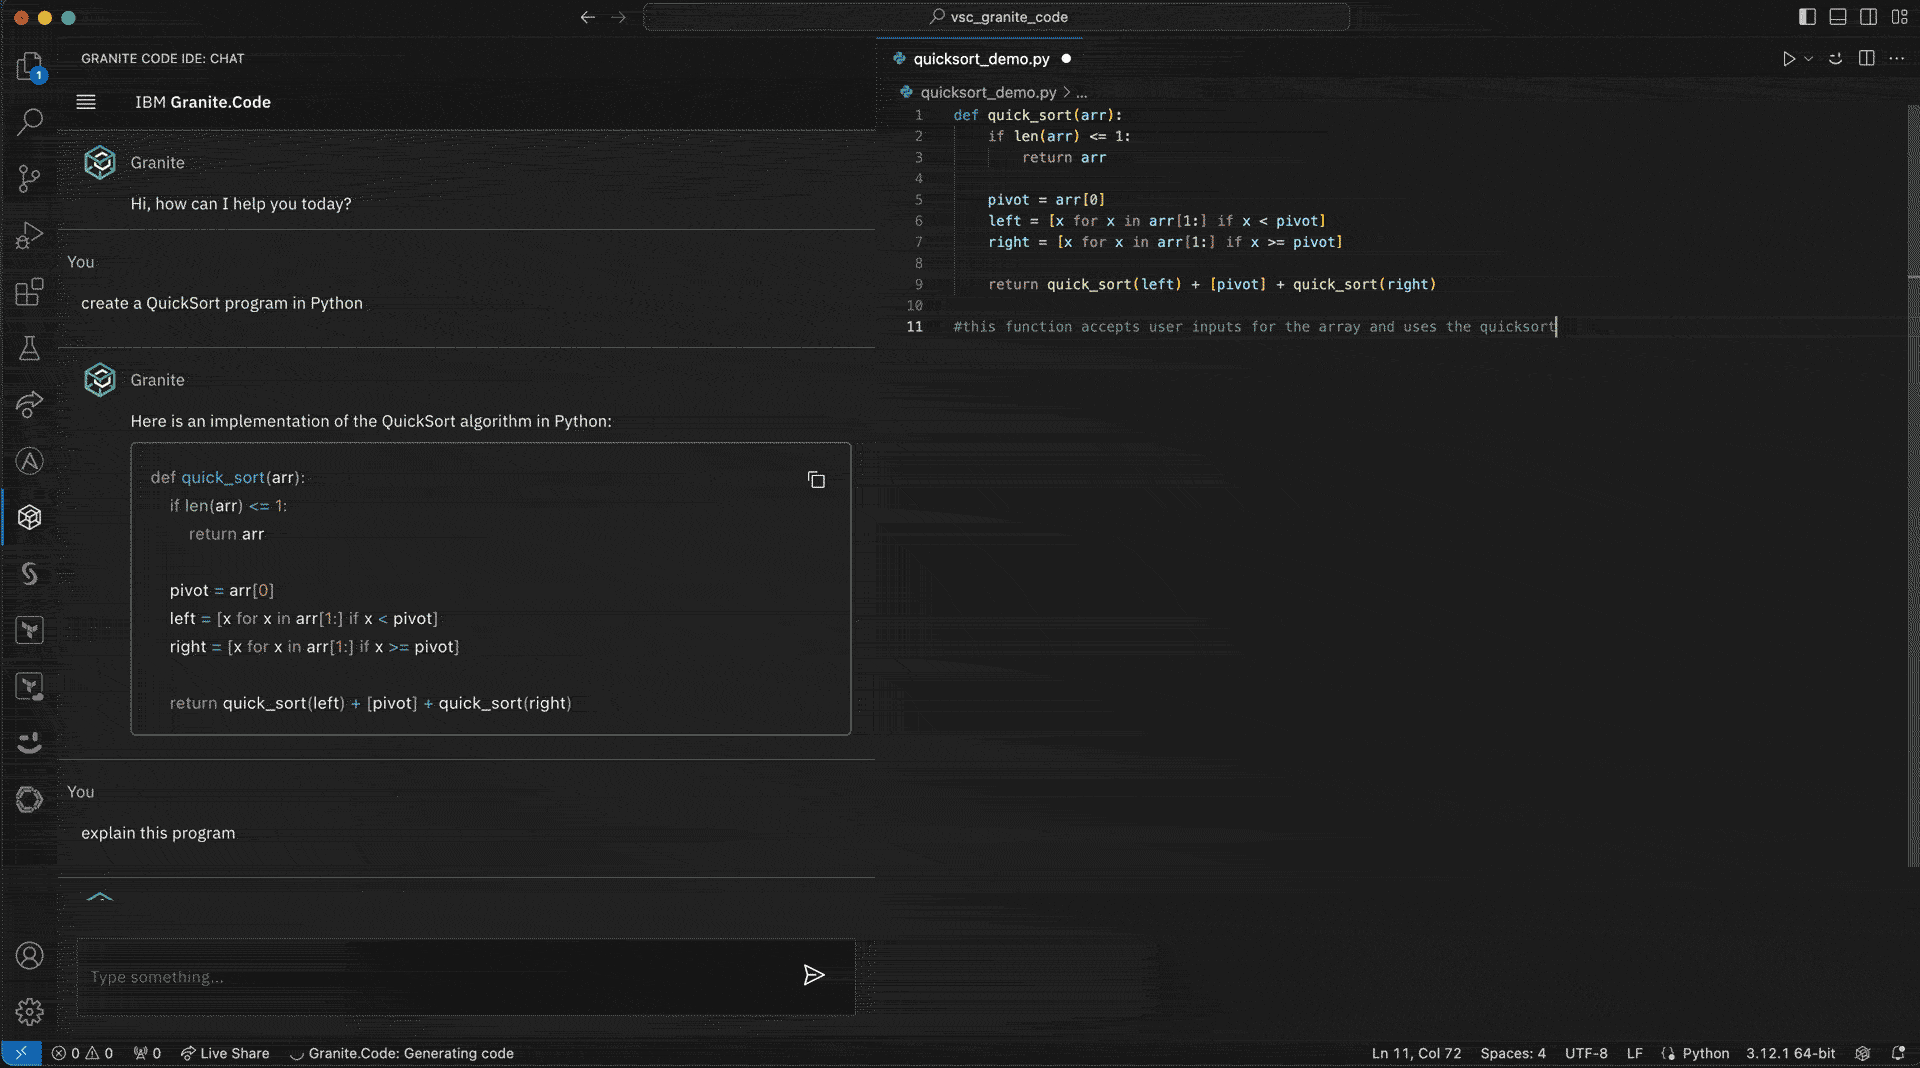Click the Split Editor icon
The image size is (1920, 1068).
click(1866, 58)
